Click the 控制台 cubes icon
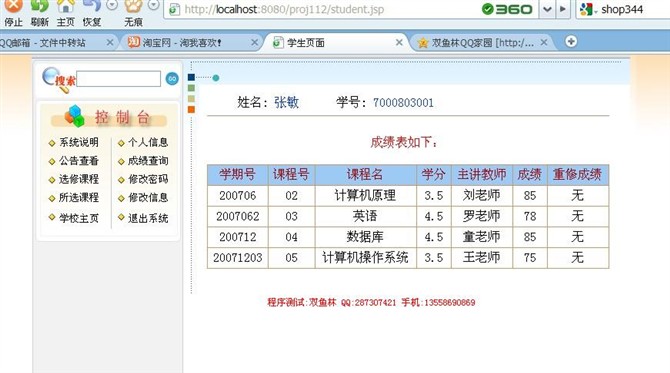670x373 pixels. (74, 116)
